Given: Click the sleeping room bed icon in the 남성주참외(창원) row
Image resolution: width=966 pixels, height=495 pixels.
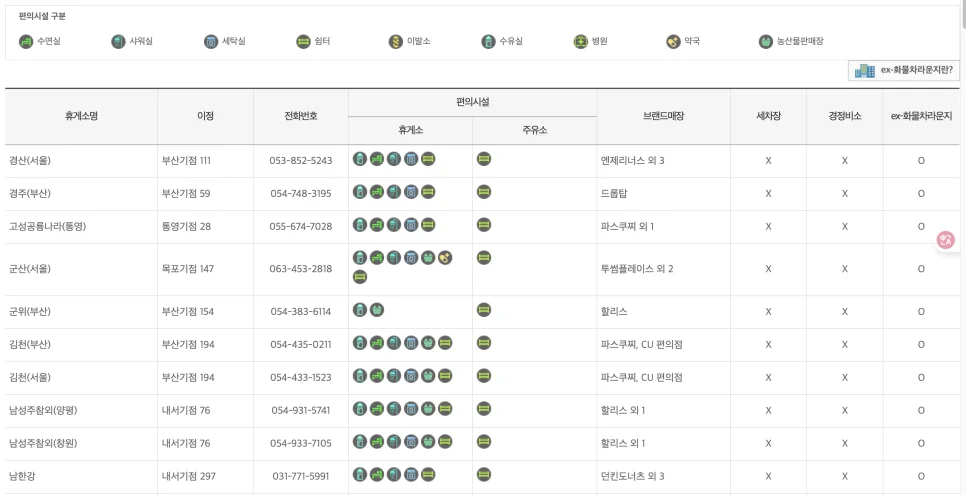Looking at the screenshot, I should pos(377,441).
